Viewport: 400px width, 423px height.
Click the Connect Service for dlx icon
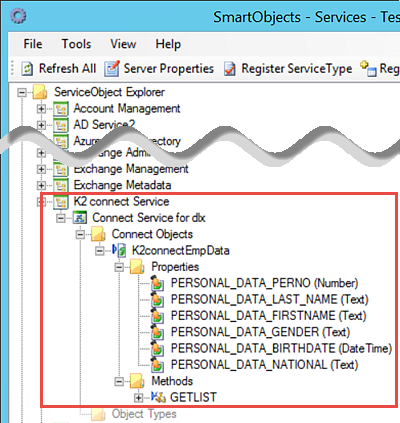(x=80, y=218)
